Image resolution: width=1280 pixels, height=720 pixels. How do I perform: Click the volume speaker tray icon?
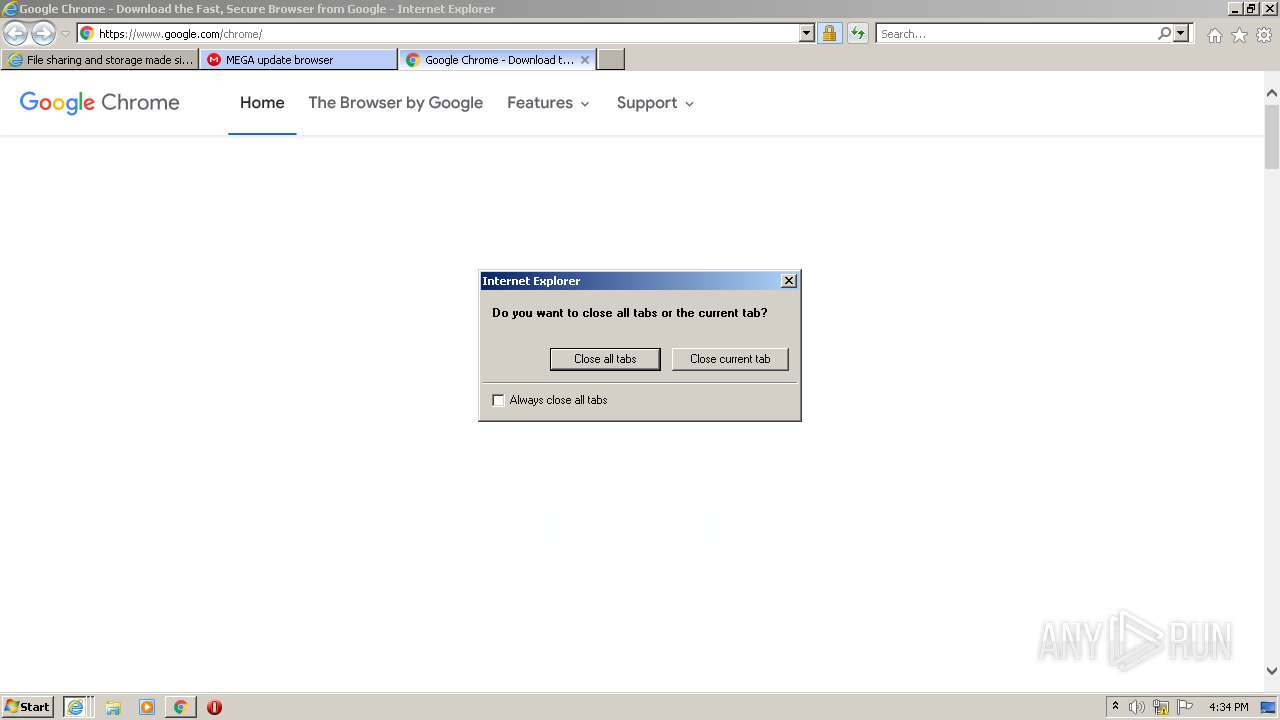pyautogui.click(x=1137, y=707)
